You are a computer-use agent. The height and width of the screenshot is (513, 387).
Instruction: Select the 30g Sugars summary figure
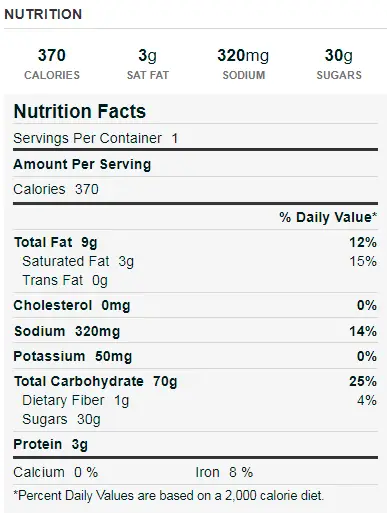click(339, 64)
